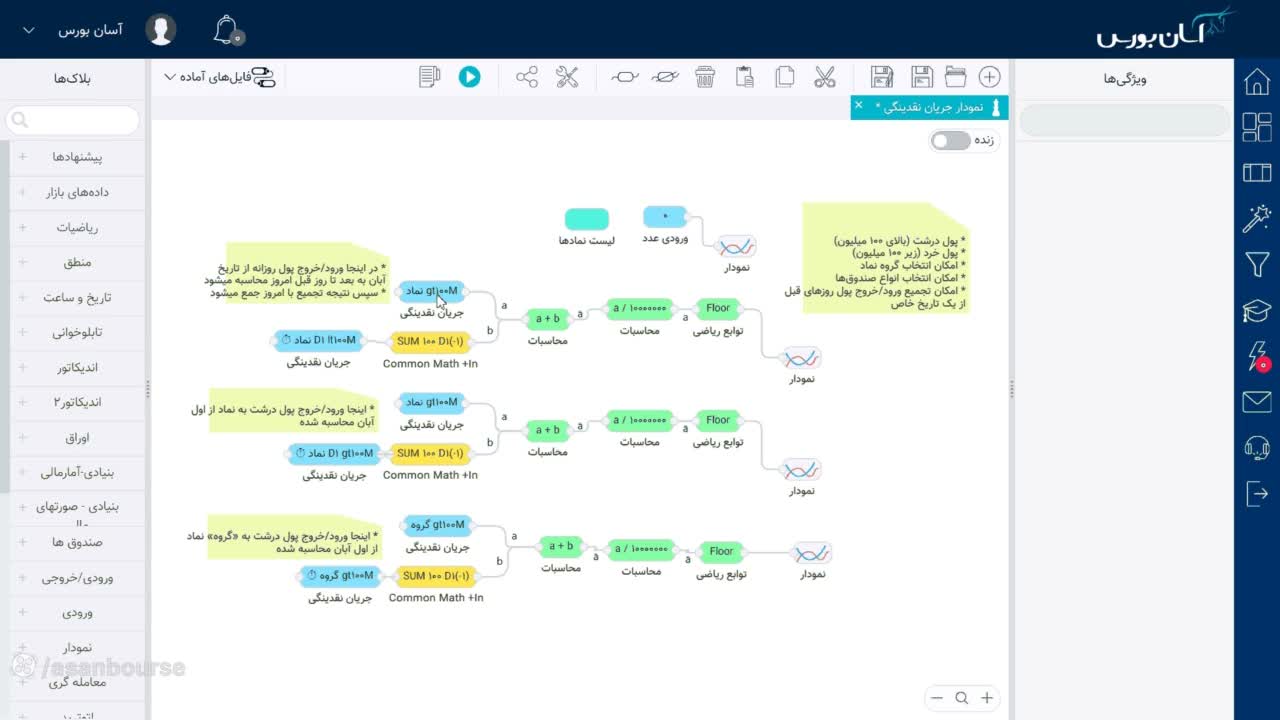The height and width of the screenshot is (720, 1280).
Task: Click the properties panel input field
Action: pos(1125,120)
